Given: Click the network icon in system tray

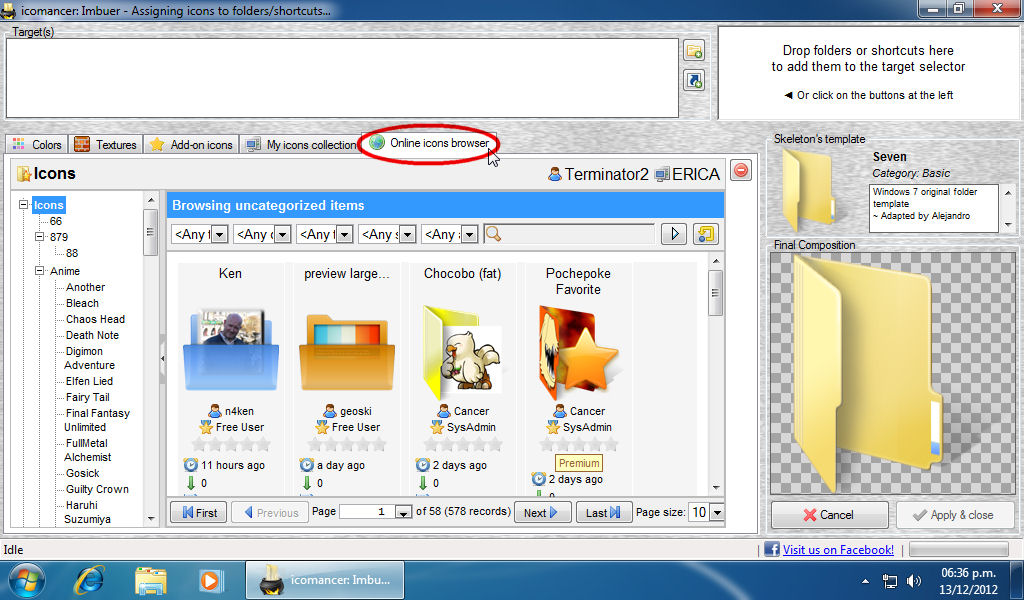Looking at the screenshot, I should [889, 580].
